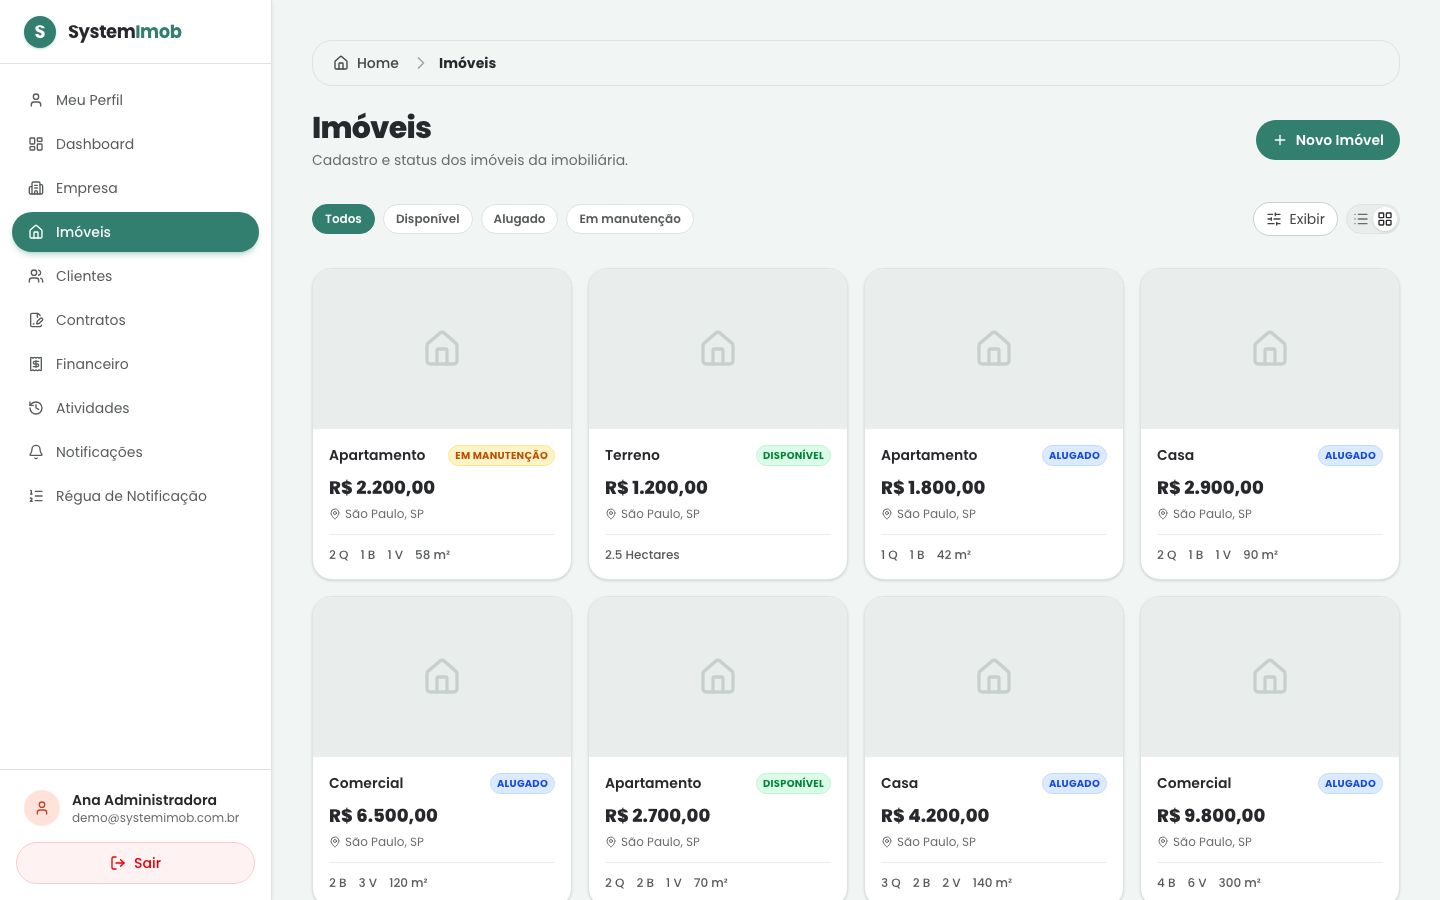Filter properties by Disponível
The width and height of the screenshot is (1440, 900).
(428, 219)
